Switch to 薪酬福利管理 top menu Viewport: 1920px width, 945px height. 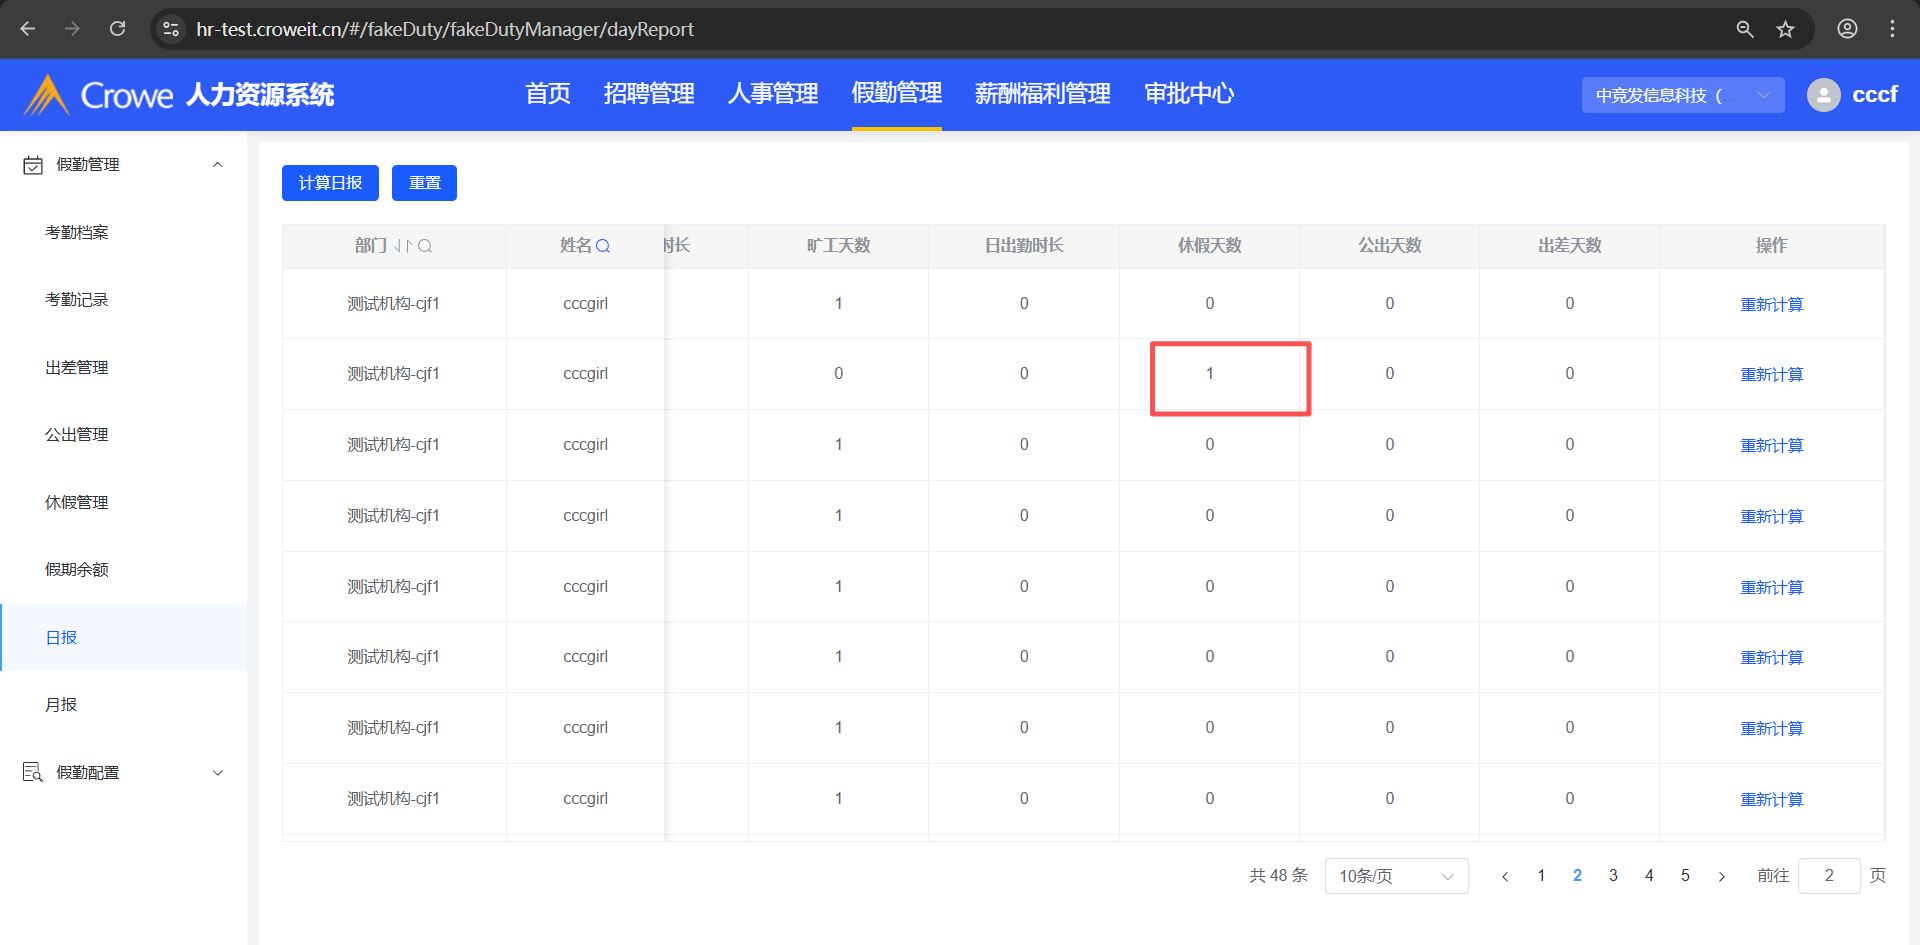click(1042, 94)
